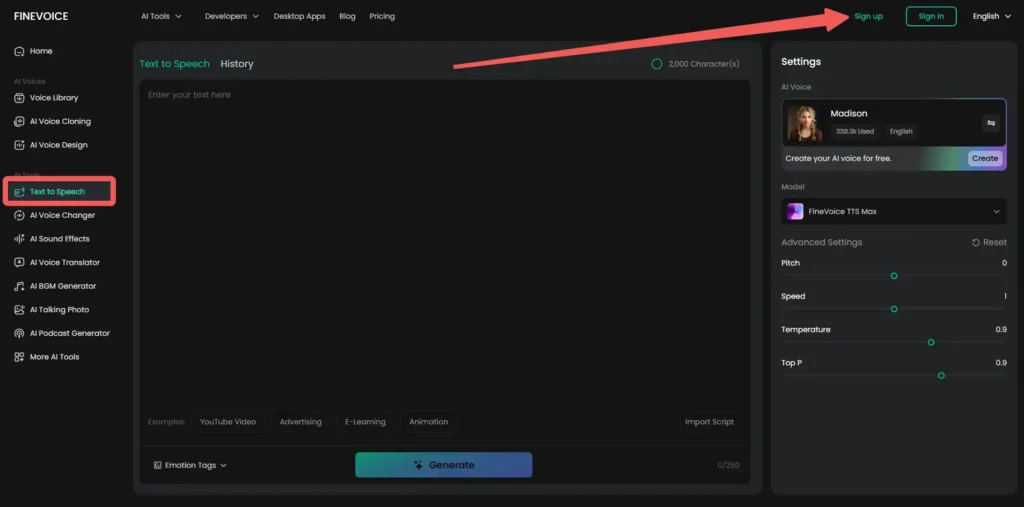1024x507 pixels.
Task: Choose the E-Learning example
Action: click(365, 422)
